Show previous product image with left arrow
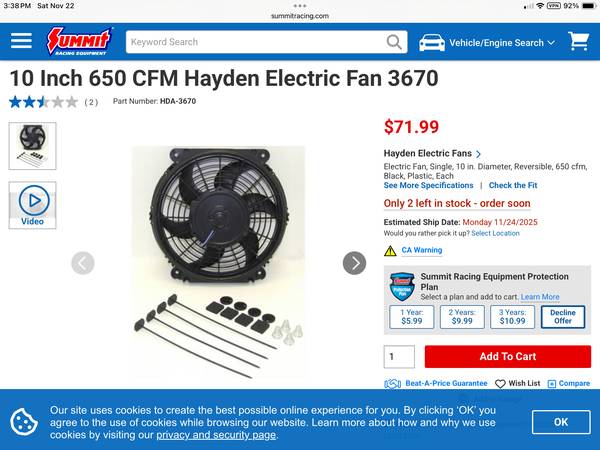The width and height of the screenshot is (600, 450). click(x=83, y=263)
